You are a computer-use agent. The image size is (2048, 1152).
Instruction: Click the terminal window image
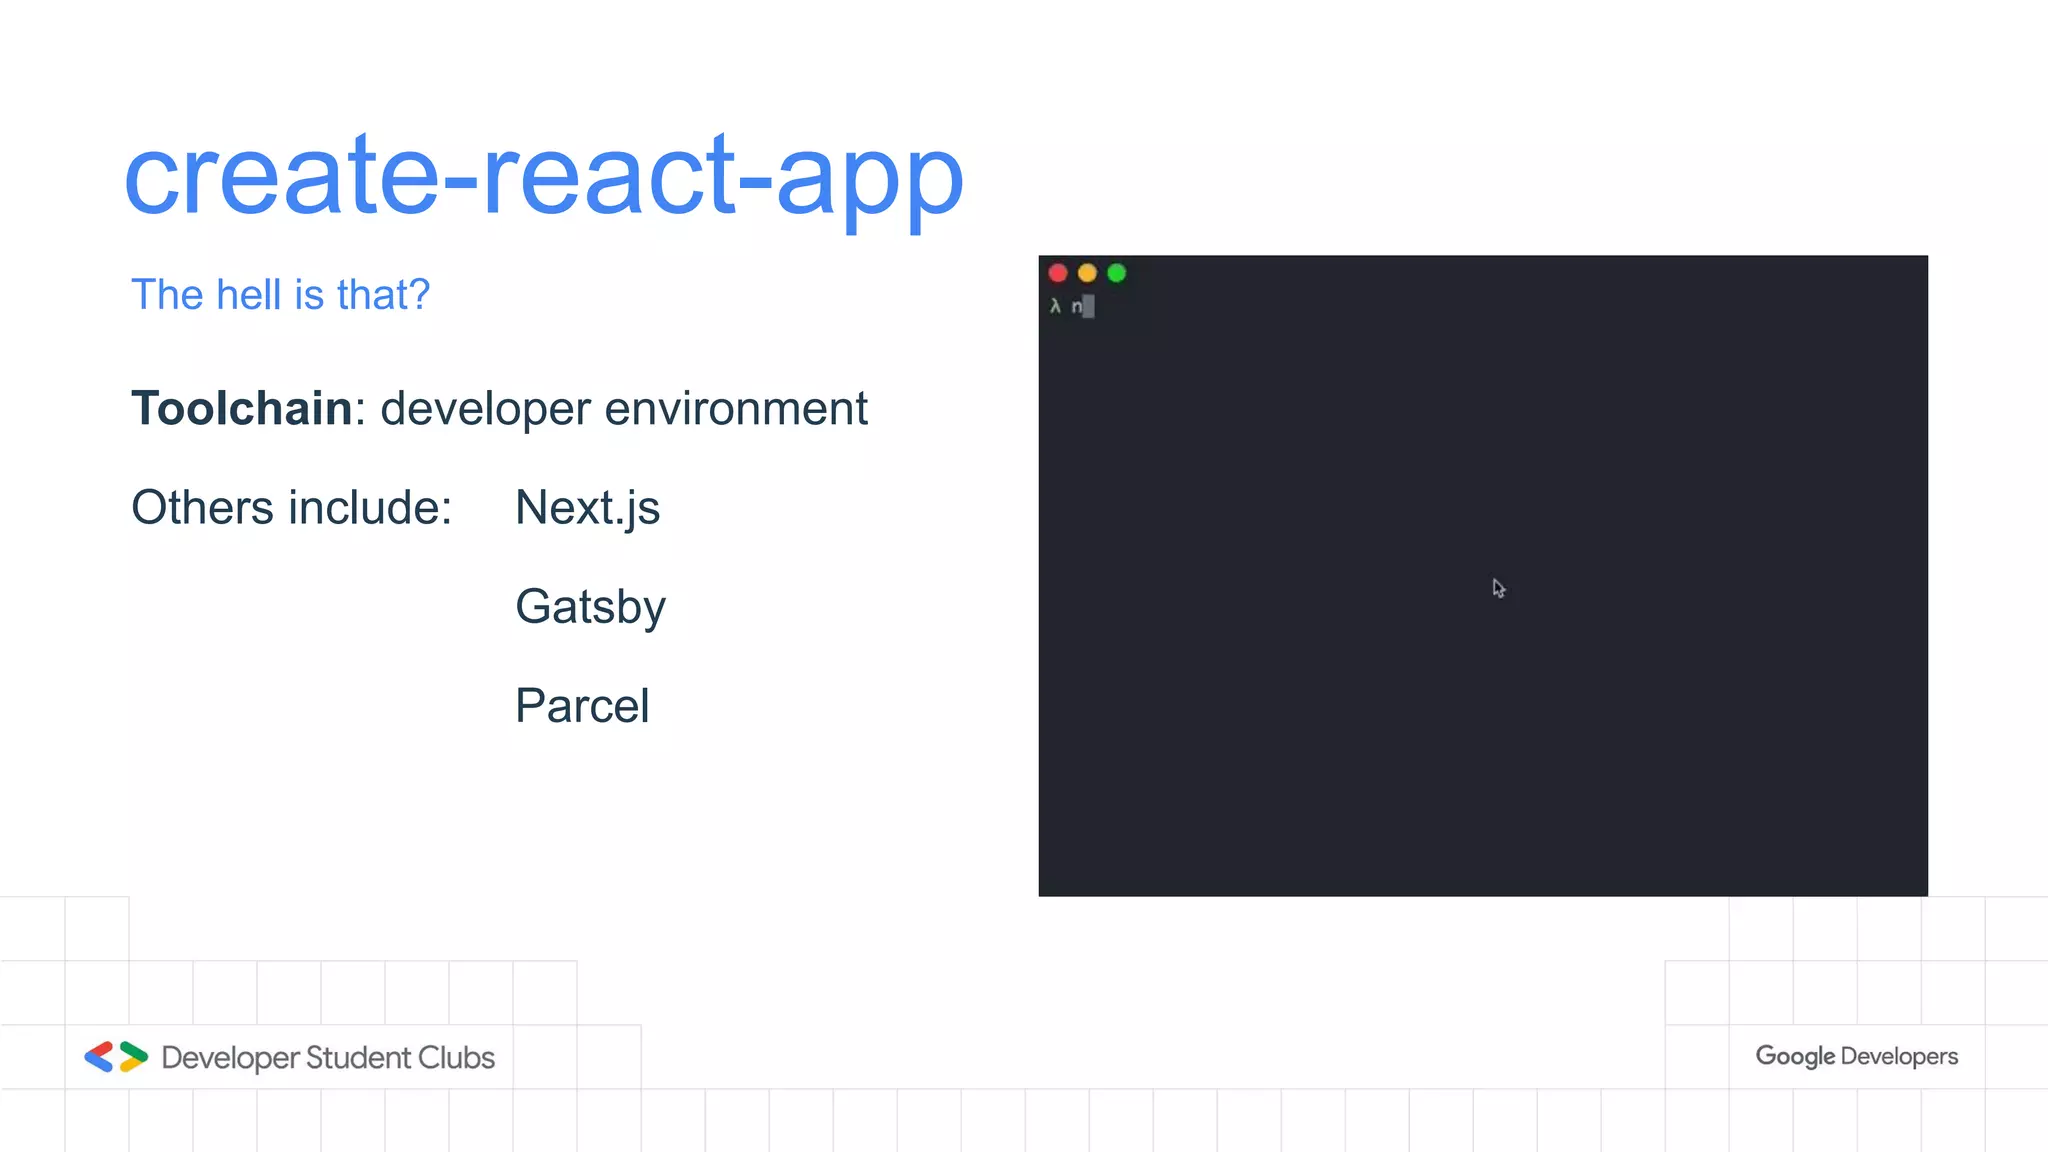click(1483, 576)
